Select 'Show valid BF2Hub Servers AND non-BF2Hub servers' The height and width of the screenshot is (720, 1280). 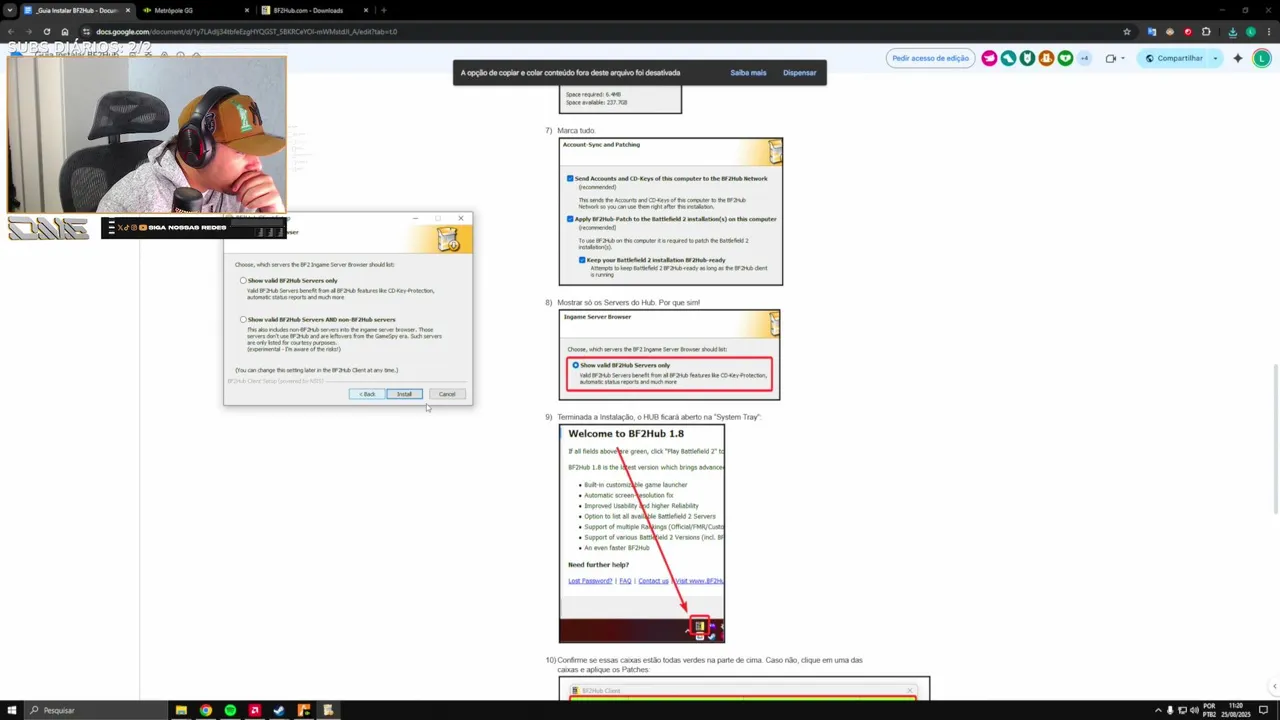click(243, 319)
